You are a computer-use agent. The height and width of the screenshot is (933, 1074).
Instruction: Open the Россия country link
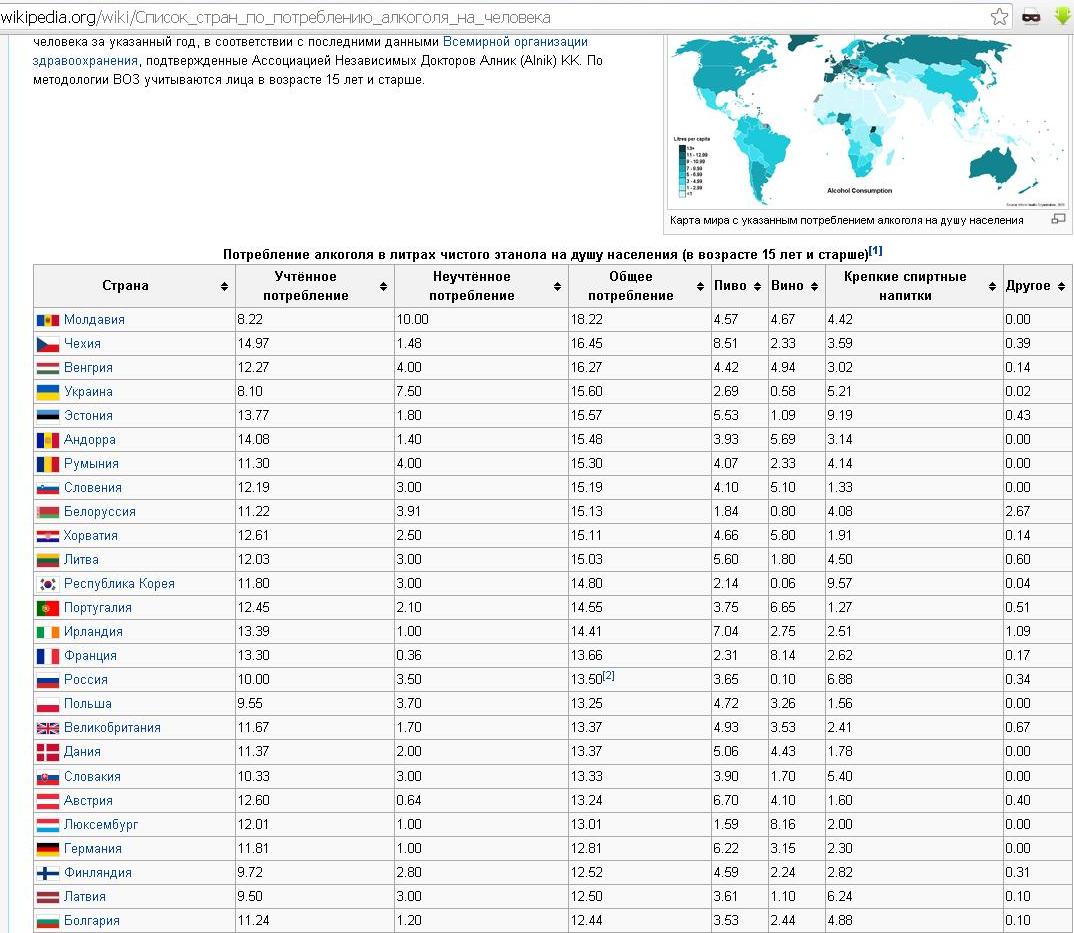[x=86, y=680]
